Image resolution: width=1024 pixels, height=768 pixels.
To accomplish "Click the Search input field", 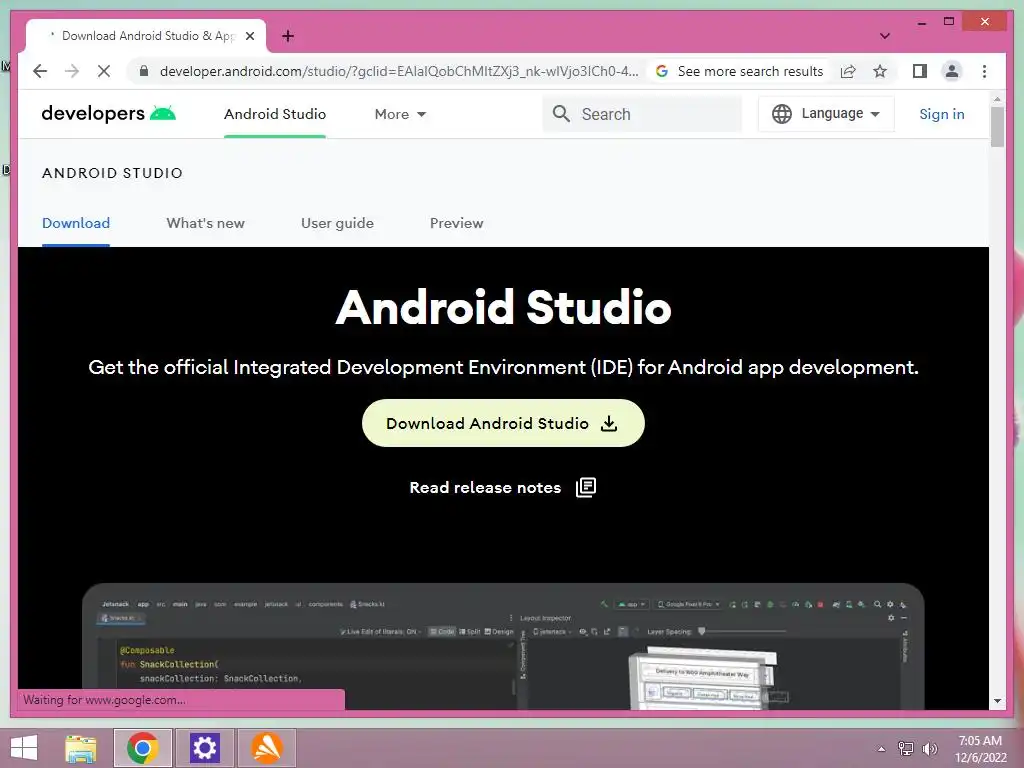I will (643, 114).
